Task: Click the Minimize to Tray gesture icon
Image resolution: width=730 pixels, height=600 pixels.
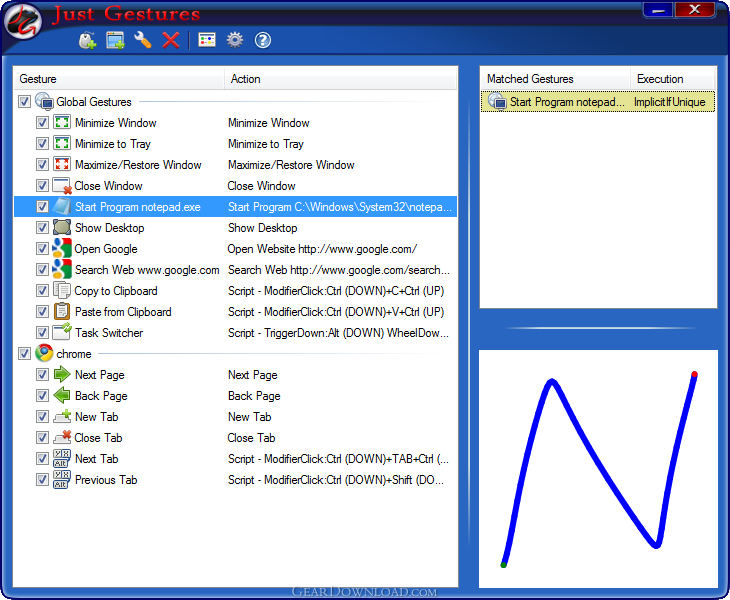Action: pos(62,143)
